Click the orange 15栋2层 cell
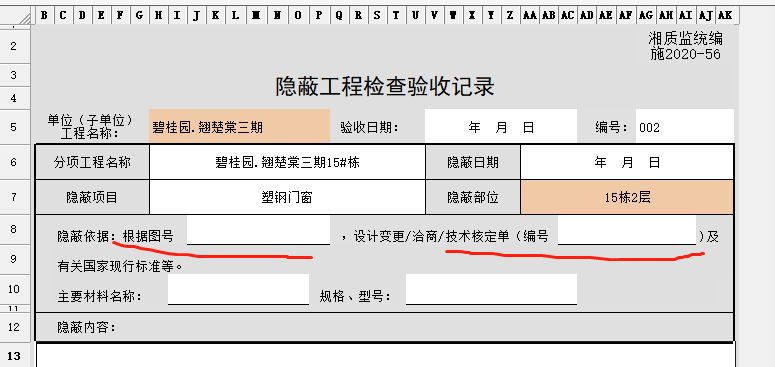Screen dimensions: 775x367 point(627,198)
